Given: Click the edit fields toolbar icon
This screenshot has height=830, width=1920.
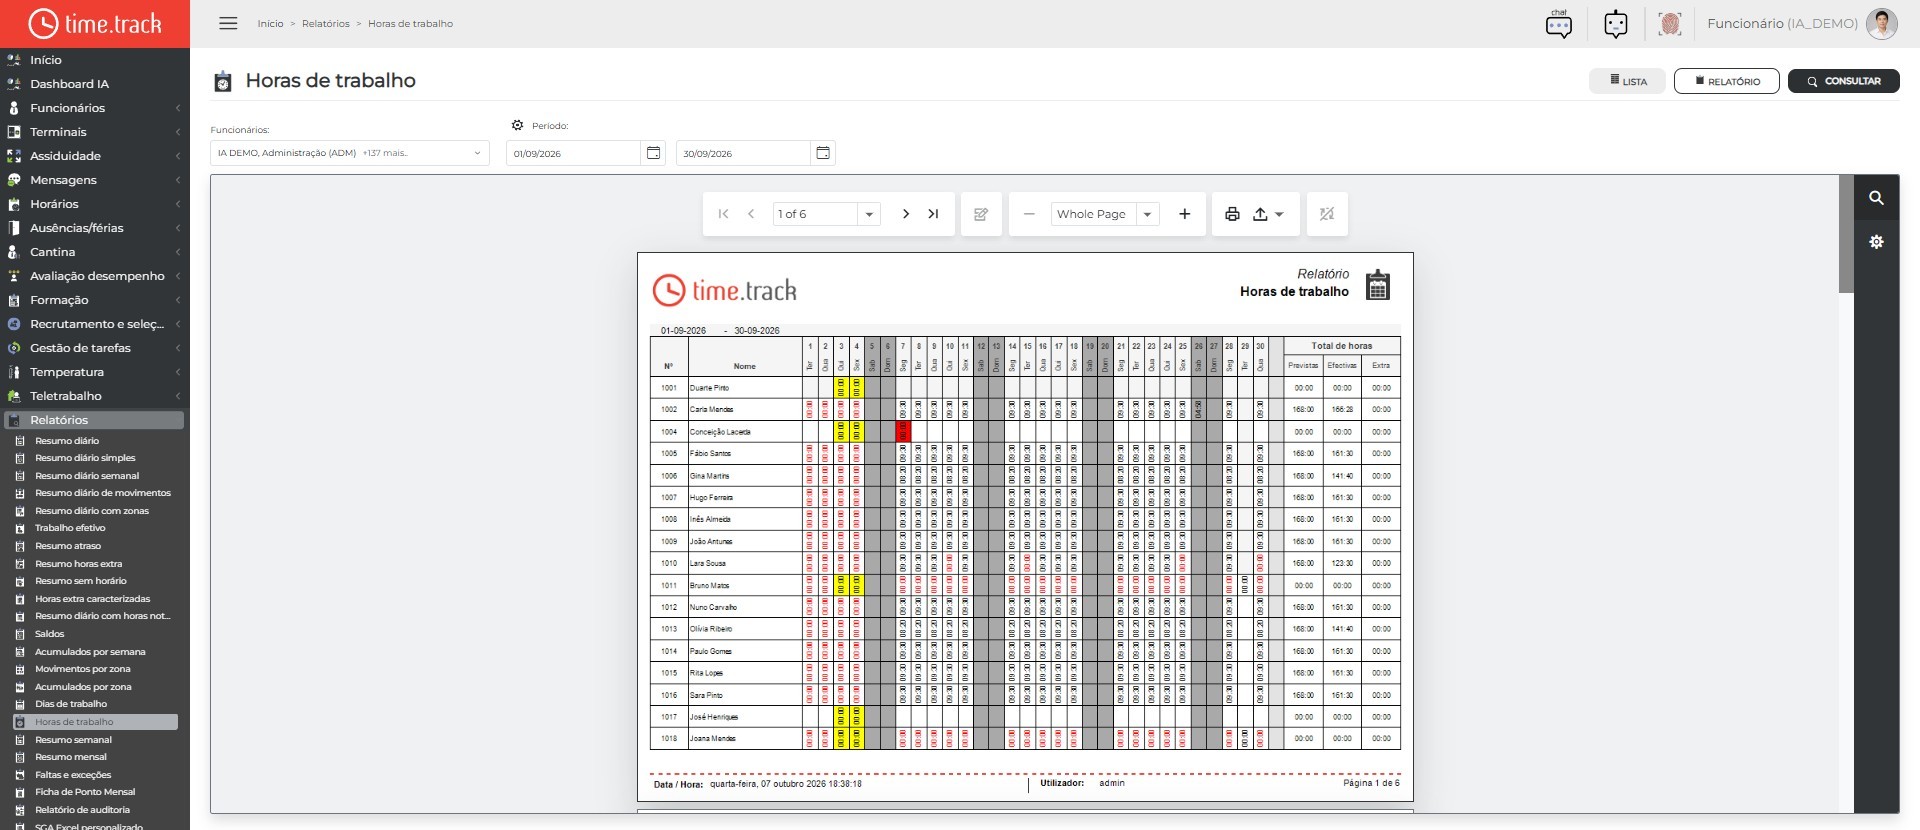Looking at the screenshot, I should point(981,214).
